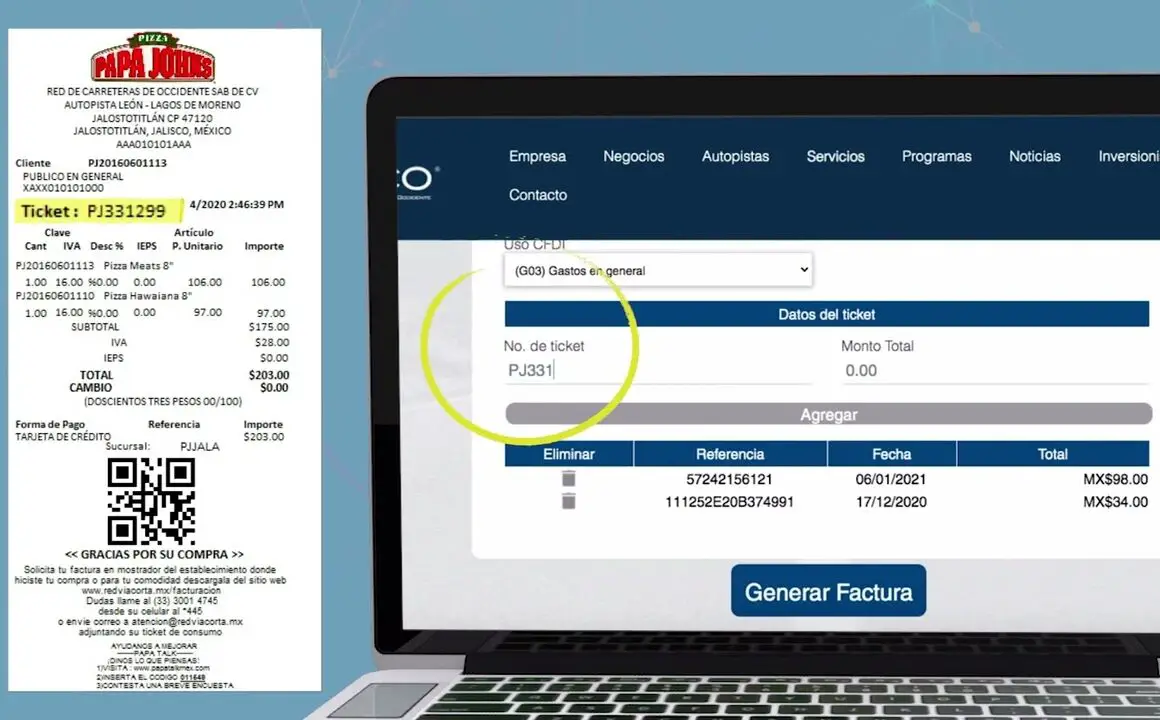Click the Eliminar column header
Viewport: 1160px width, 720px height.
[569, 454]
